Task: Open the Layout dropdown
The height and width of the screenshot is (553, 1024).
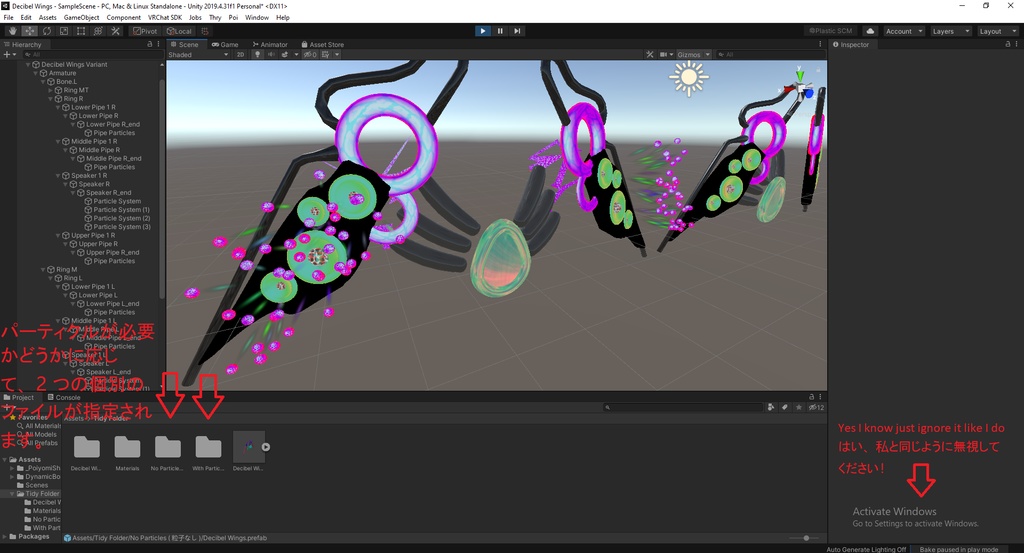Action: click(x=998, y=31)
